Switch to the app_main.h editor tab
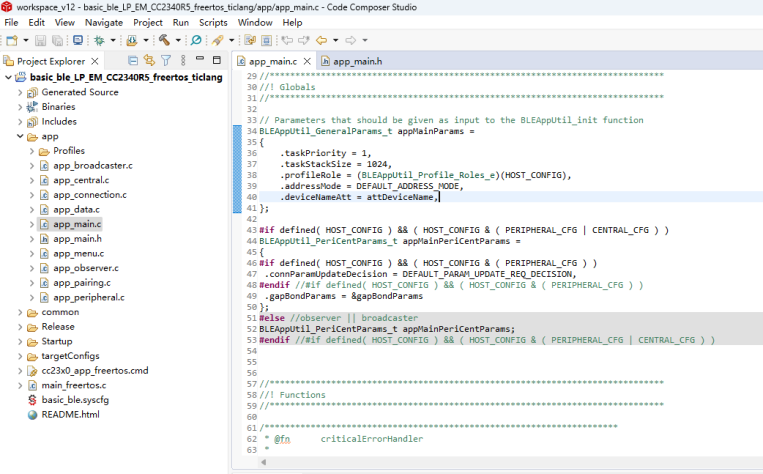The height and width of the screenshot is (474, 763). coord(357,61)
